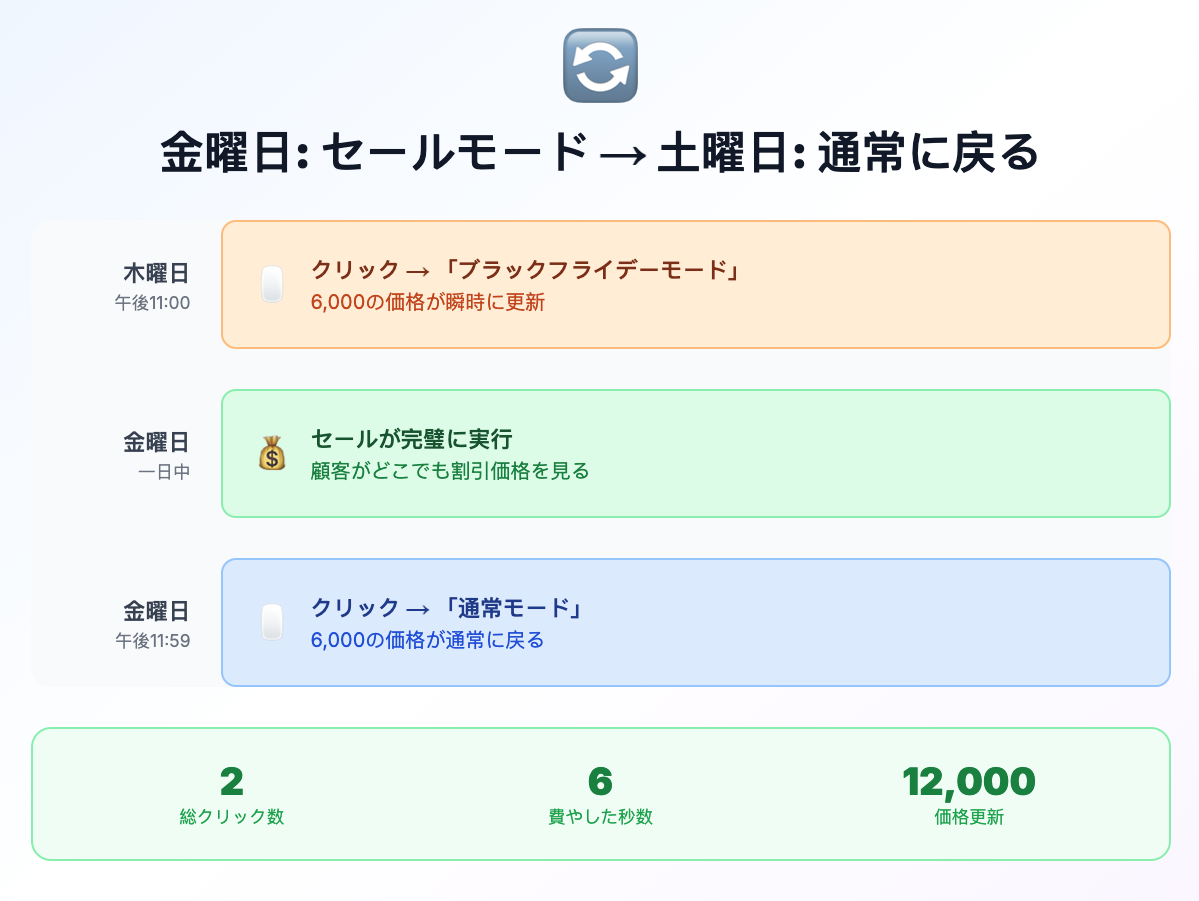Select the 木曜日 timeline label

tap(156, 273)
